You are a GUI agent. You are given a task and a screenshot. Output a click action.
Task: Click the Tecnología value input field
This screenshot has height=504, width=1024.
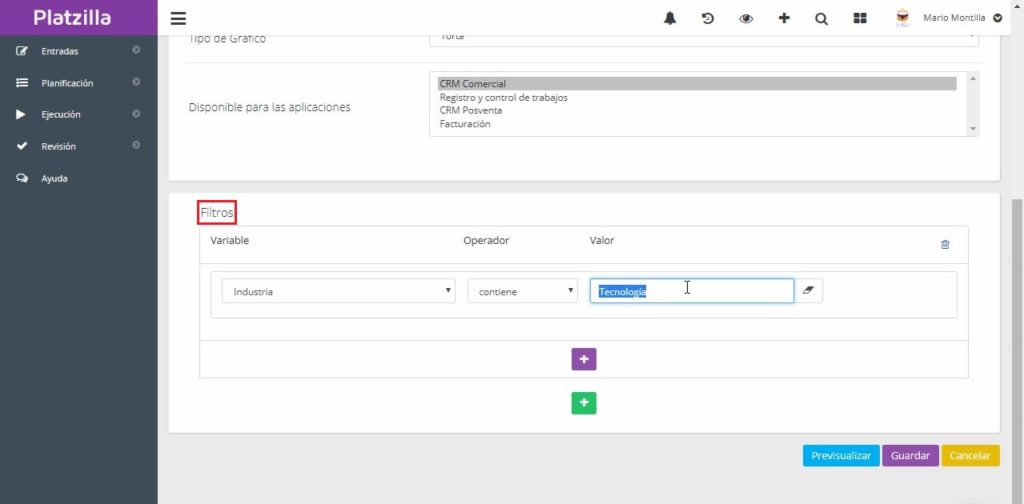click(x=692, y=291)
